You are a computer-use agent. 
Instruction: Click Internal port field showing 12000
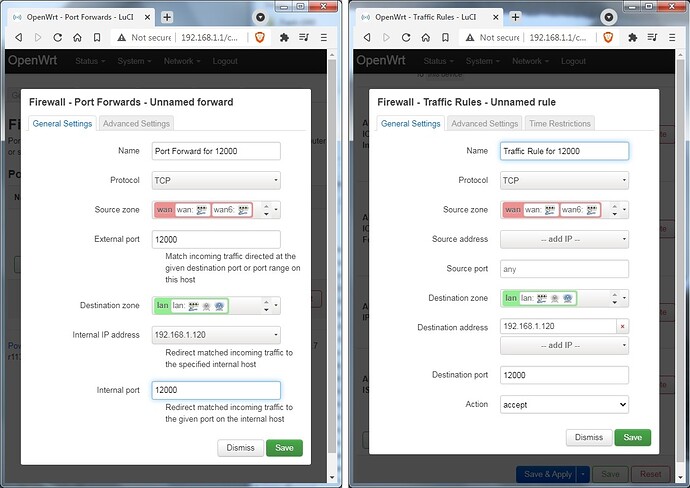[x=216, y=390]
